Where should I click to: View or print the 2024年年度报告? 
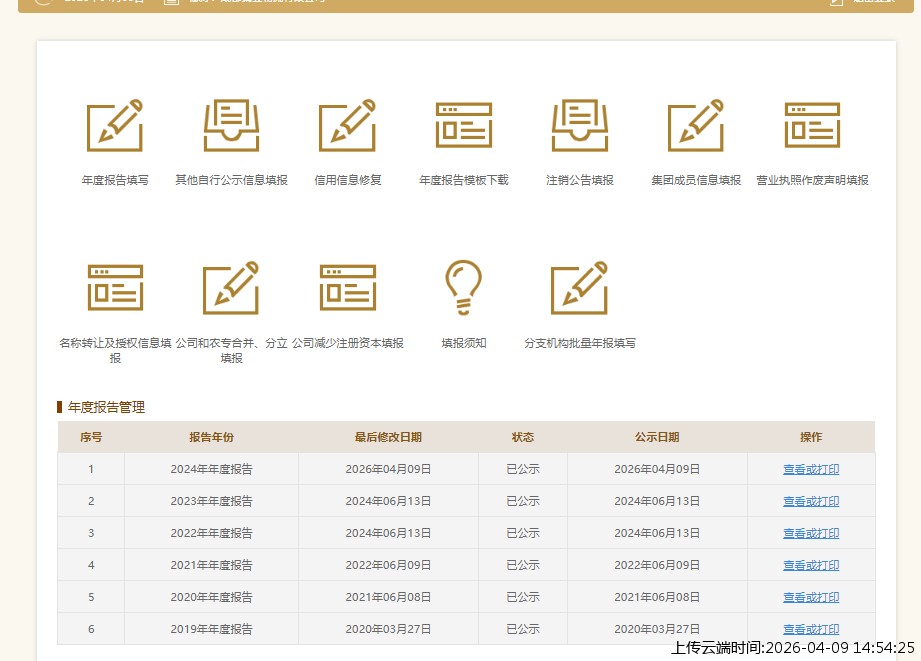point(811,469)
